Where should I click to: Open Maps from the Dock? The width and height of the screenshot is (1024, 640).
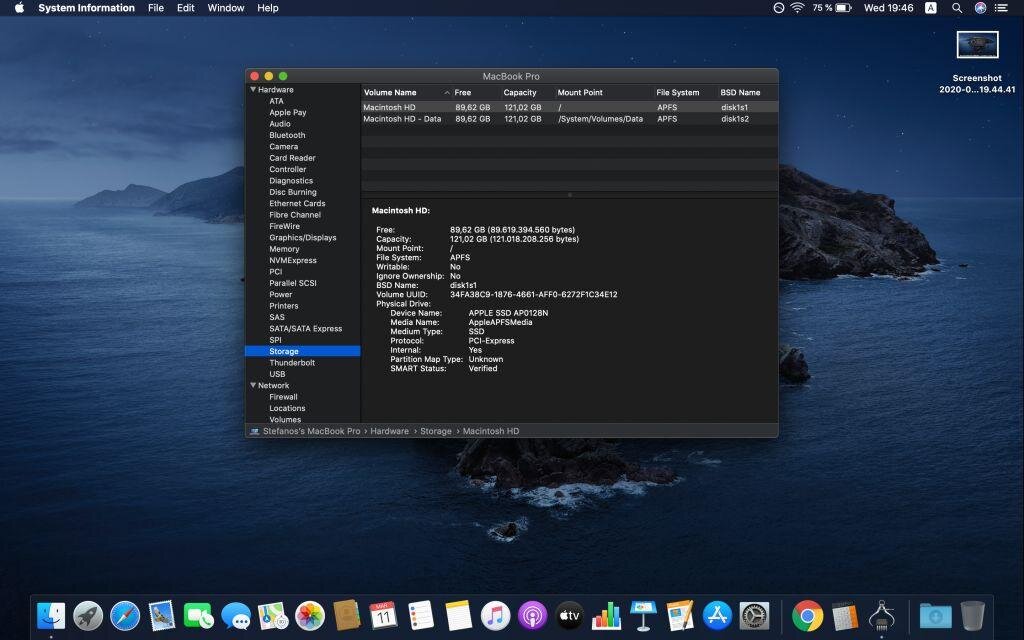click(x=273, y=615)
